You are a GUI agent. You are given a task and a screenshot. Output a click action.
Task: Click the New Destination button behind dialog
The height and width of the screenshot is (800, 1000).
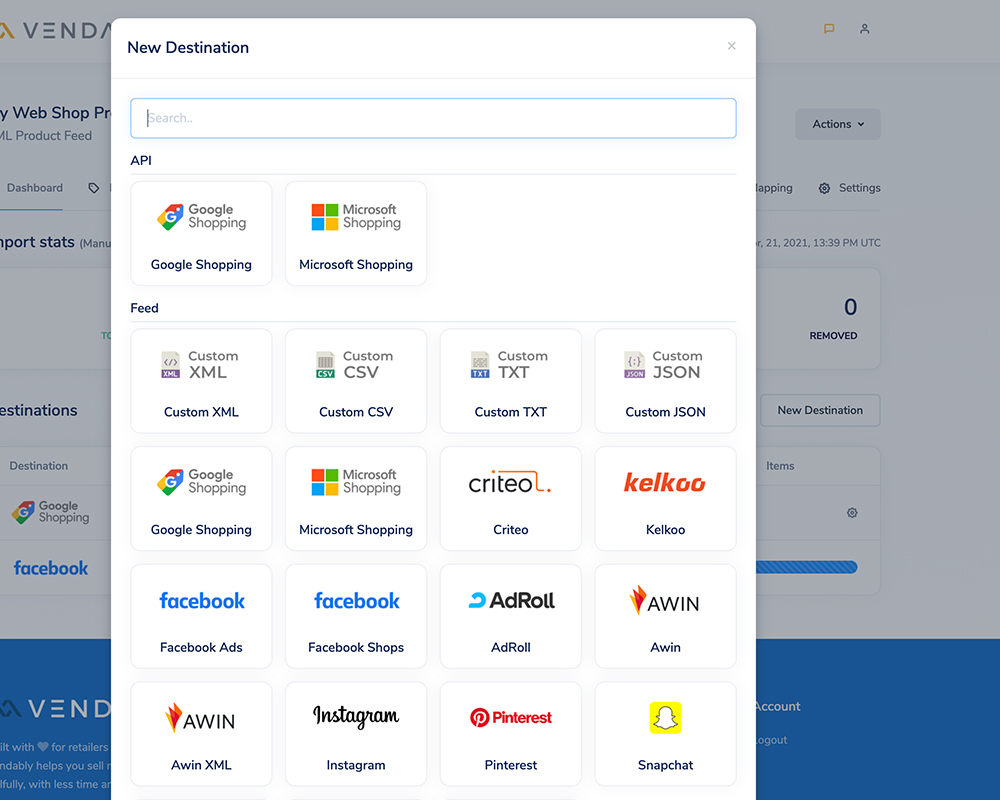tap(820, 410)
